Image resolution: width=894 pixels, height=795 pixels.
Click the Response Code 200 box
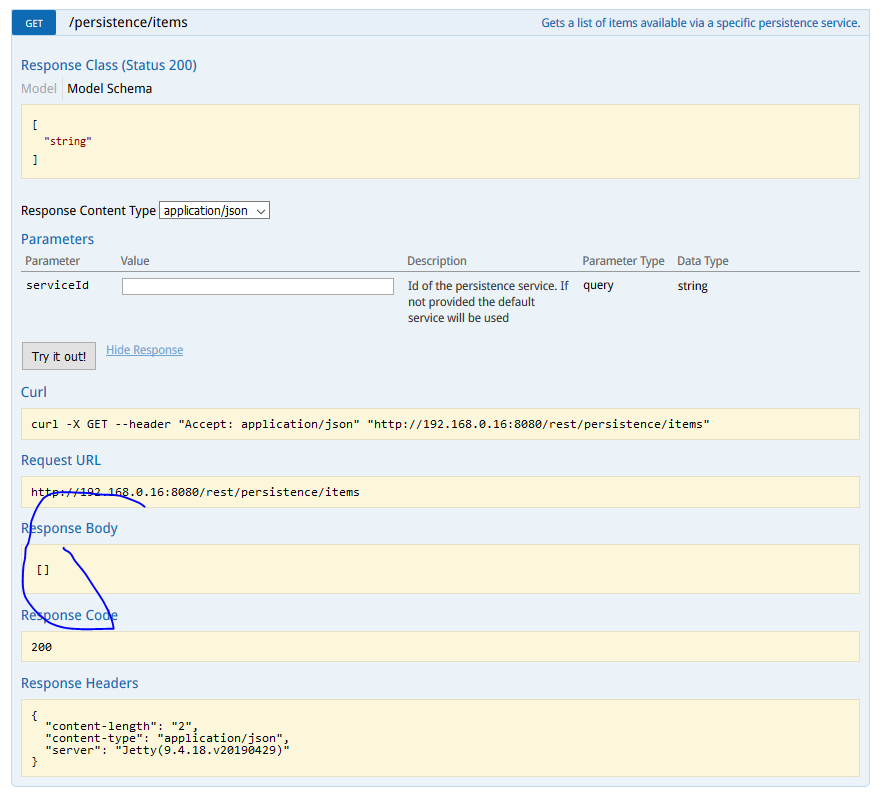pos(440,647)
